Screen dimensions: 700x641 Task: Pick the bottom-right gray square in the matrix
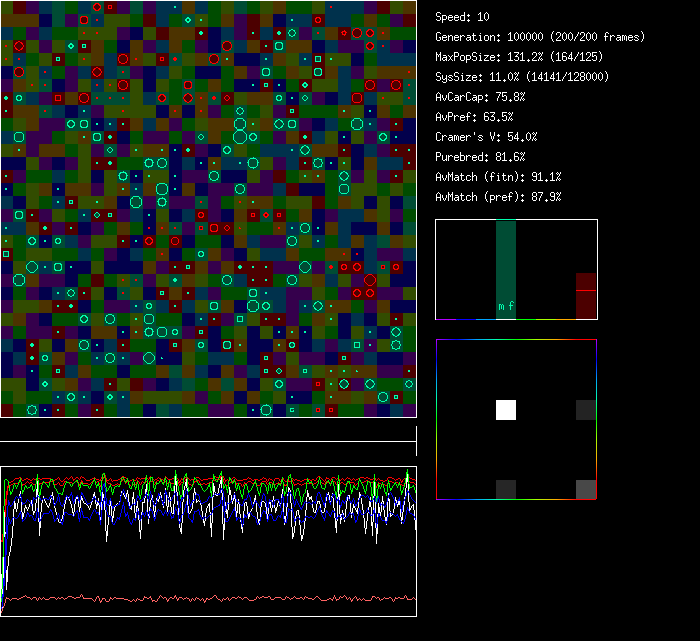tap(586, 489)
